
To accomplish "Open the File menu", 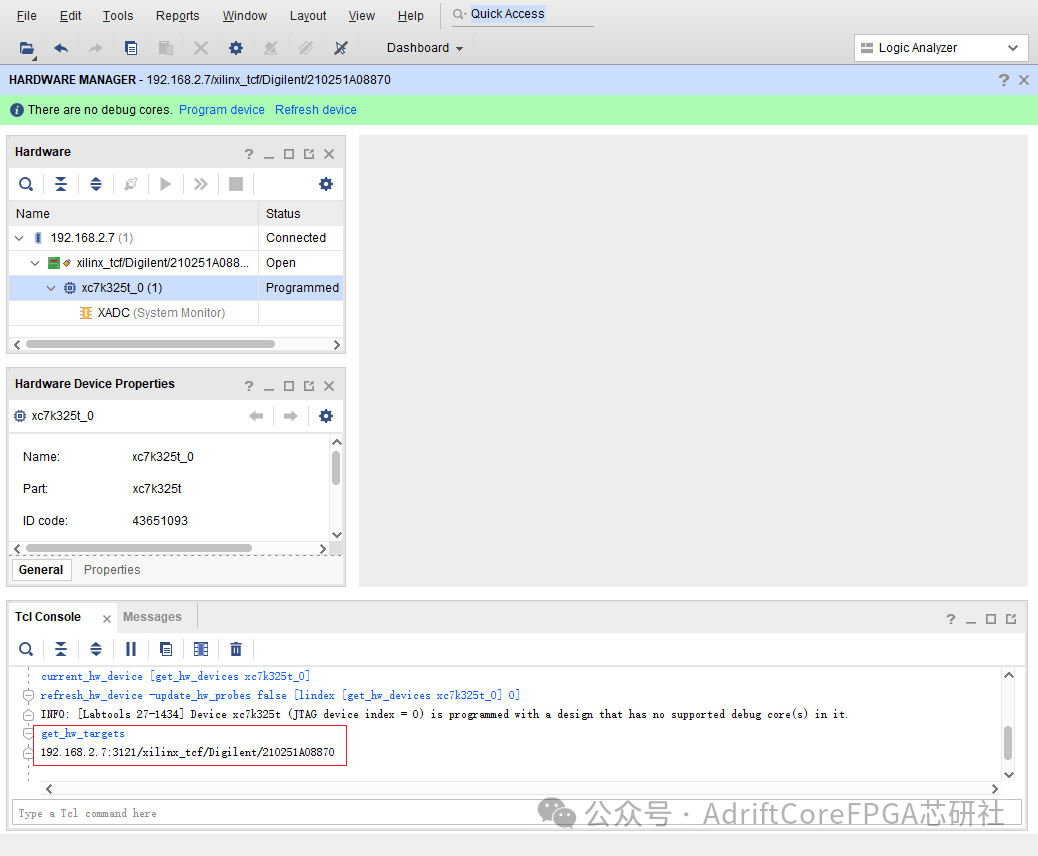I will click(x=26, y=15).
